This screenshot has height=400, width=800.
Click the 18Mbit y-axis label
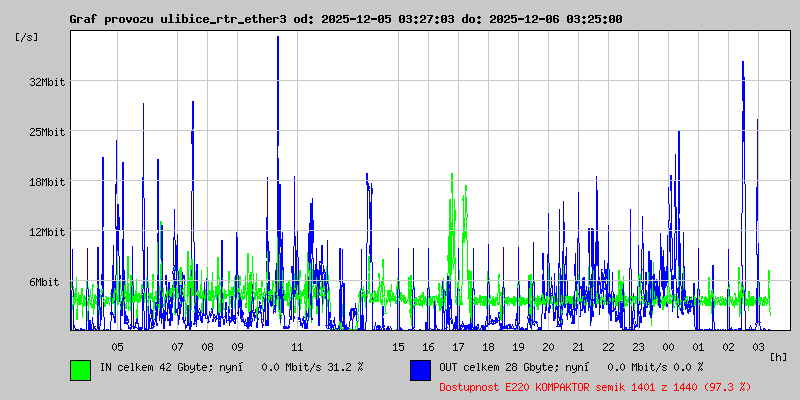click(x=46, y=182)
